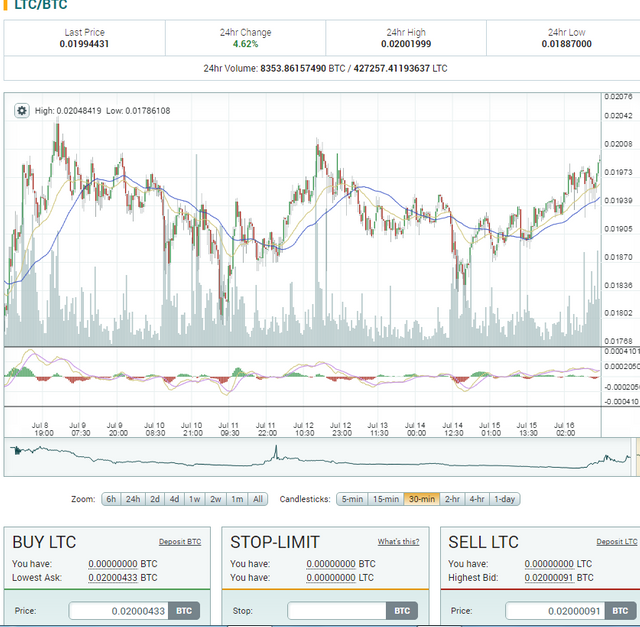Screen dimensions: 640x627
Task: Set chart zoom to 24h
Action: pos(133,499)
